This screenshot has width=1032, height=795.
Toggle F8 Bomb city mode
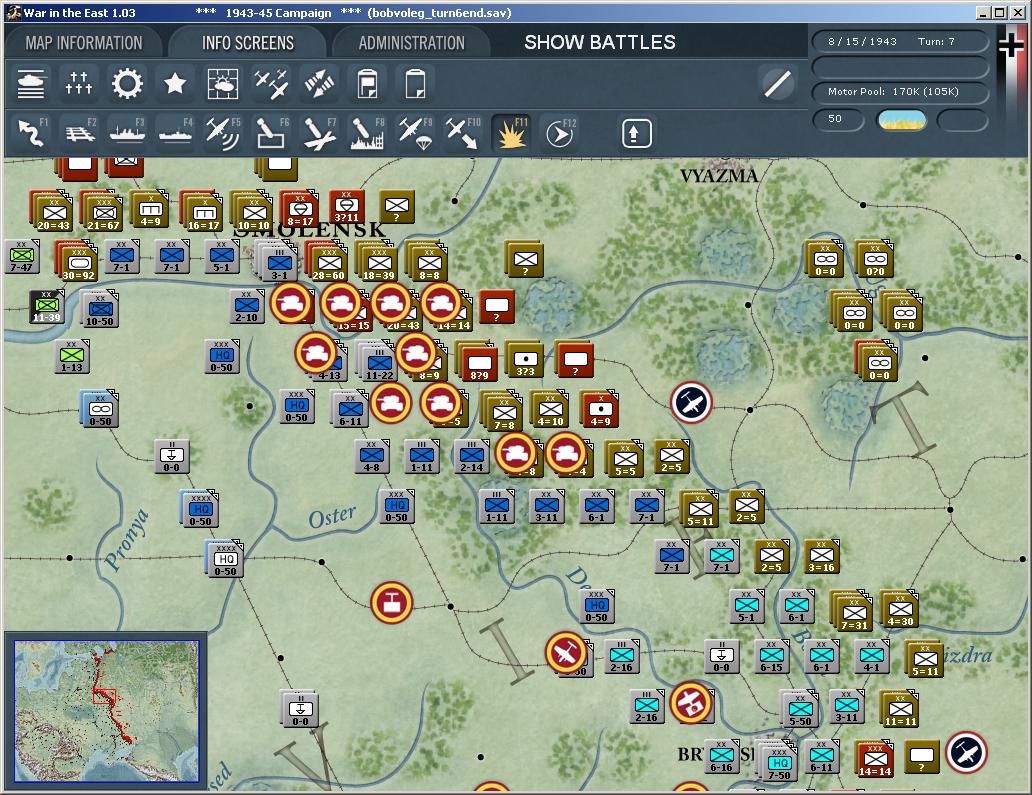click(368, 134)
